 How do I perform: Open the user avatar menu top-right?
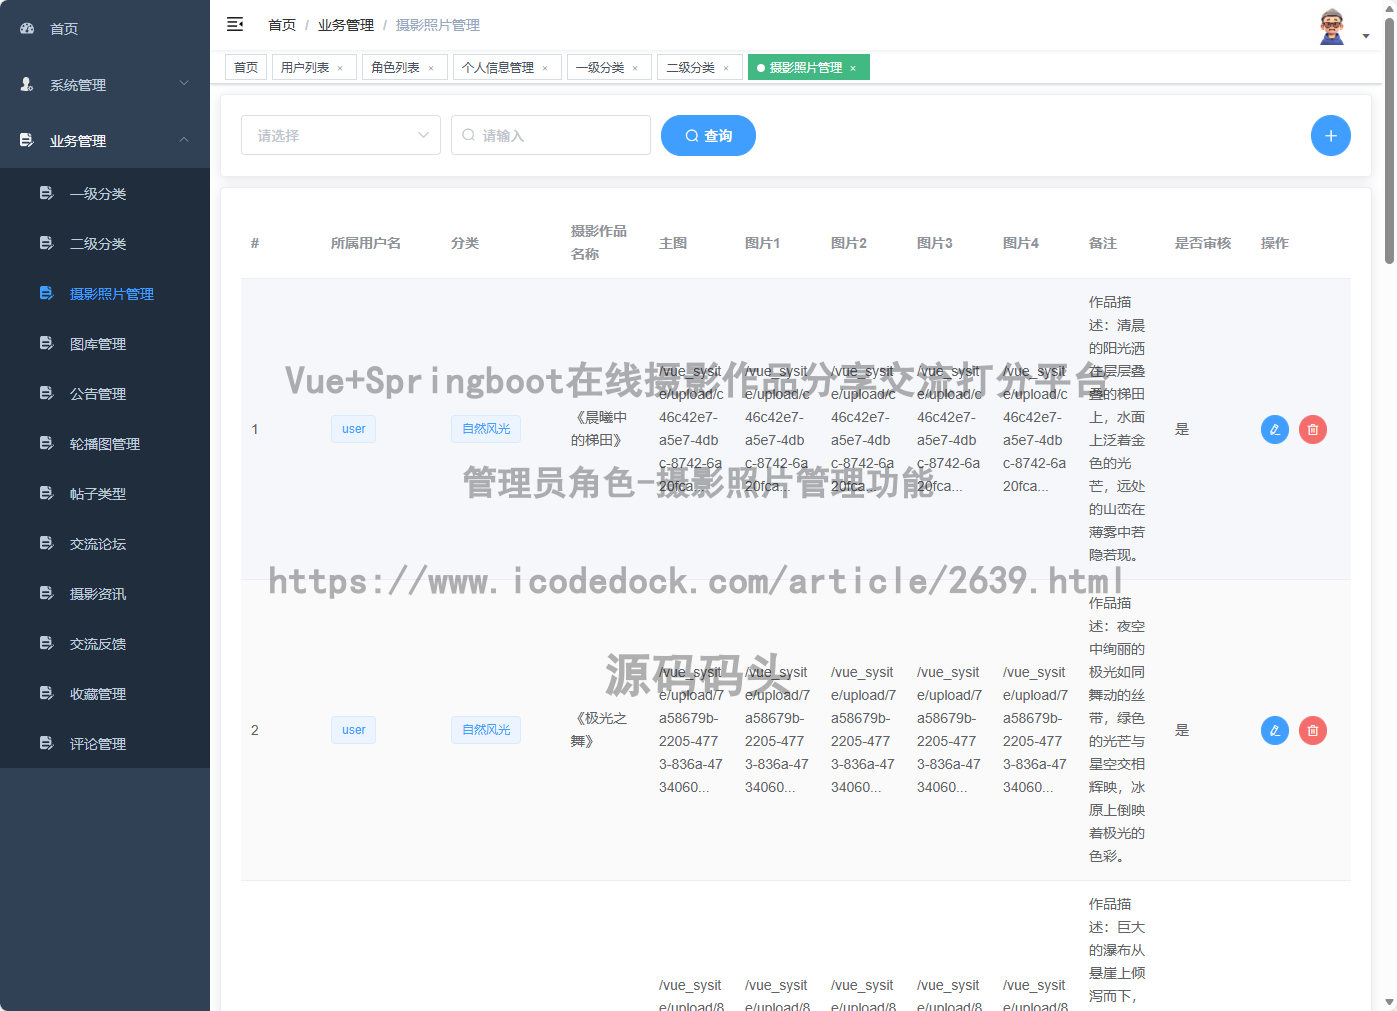(x=1330, y=24)
